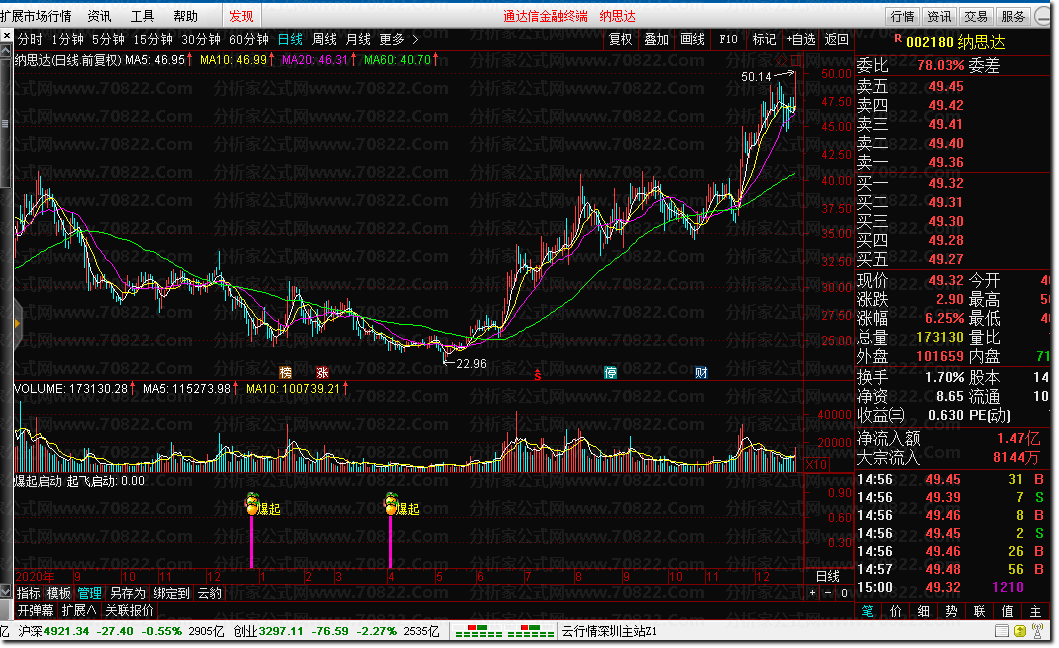Click the red 发现 button
Viewport: 1059px width, 648px height.
coord(241,16)
